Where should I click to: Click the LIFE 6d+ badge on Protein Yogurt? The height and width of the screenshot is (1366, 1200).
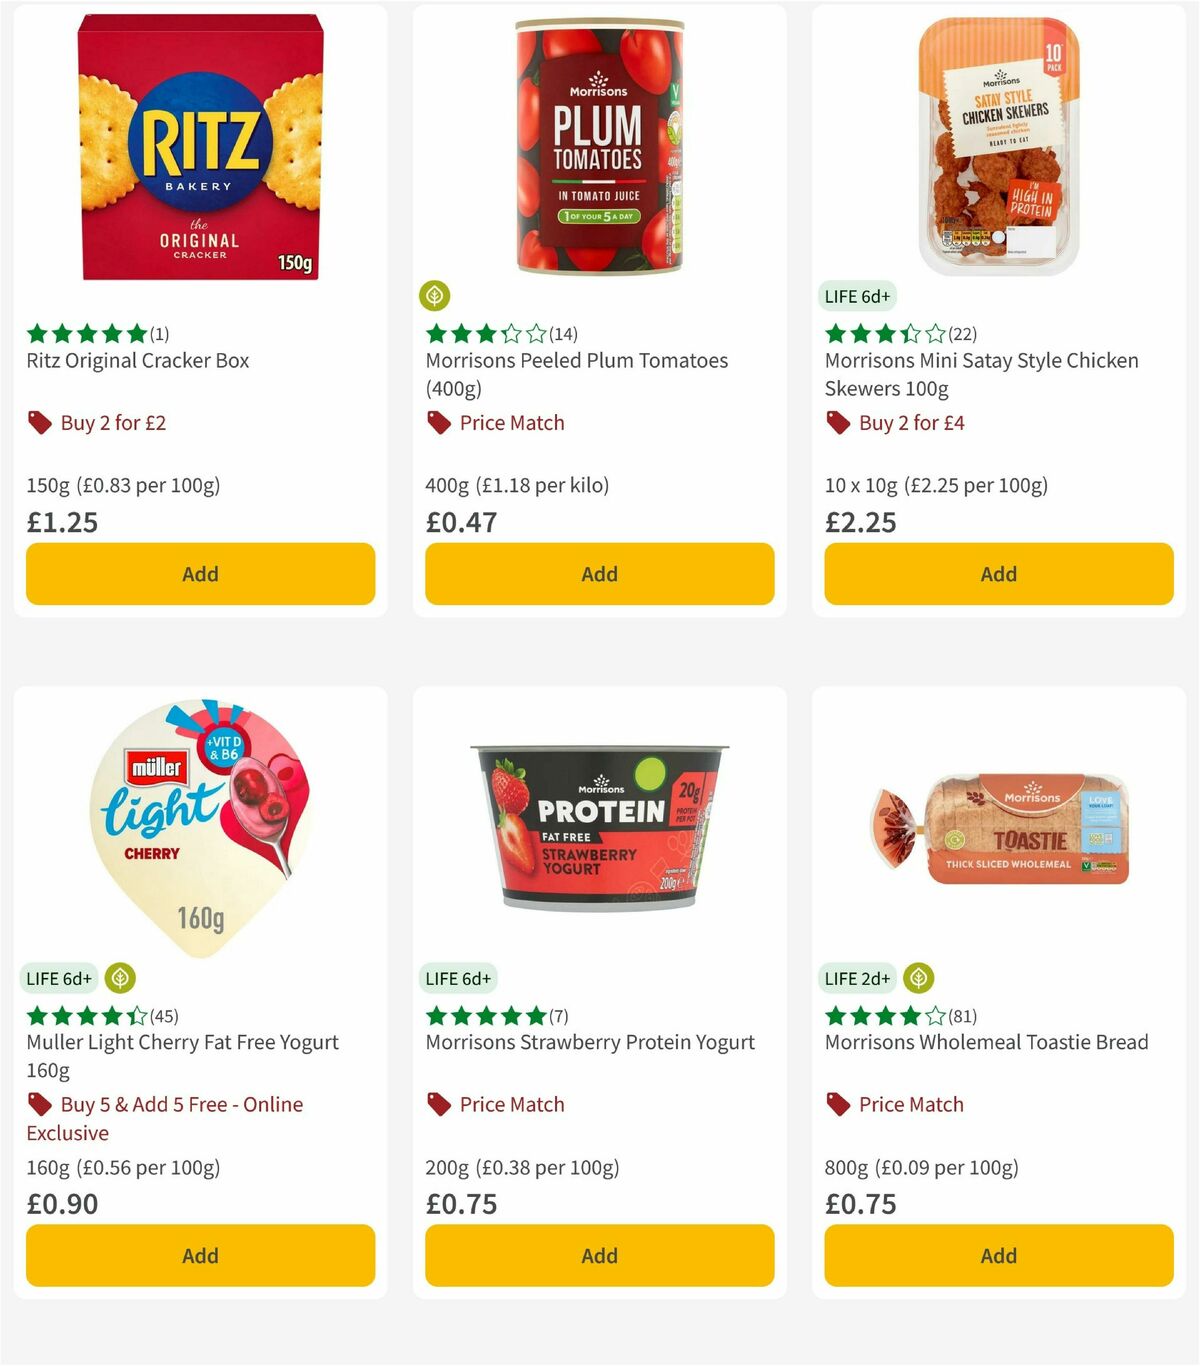point(458,978)
